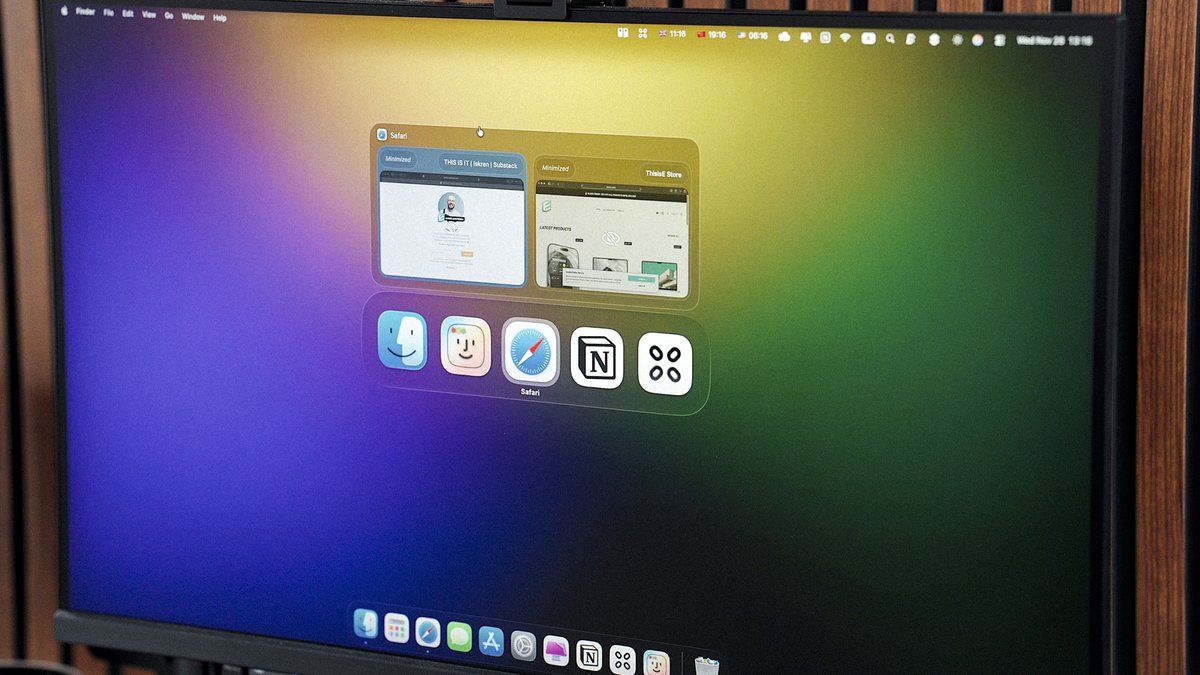Launch the App Store from the Dock
This screenshot has width=1200, height=675.
492,638
